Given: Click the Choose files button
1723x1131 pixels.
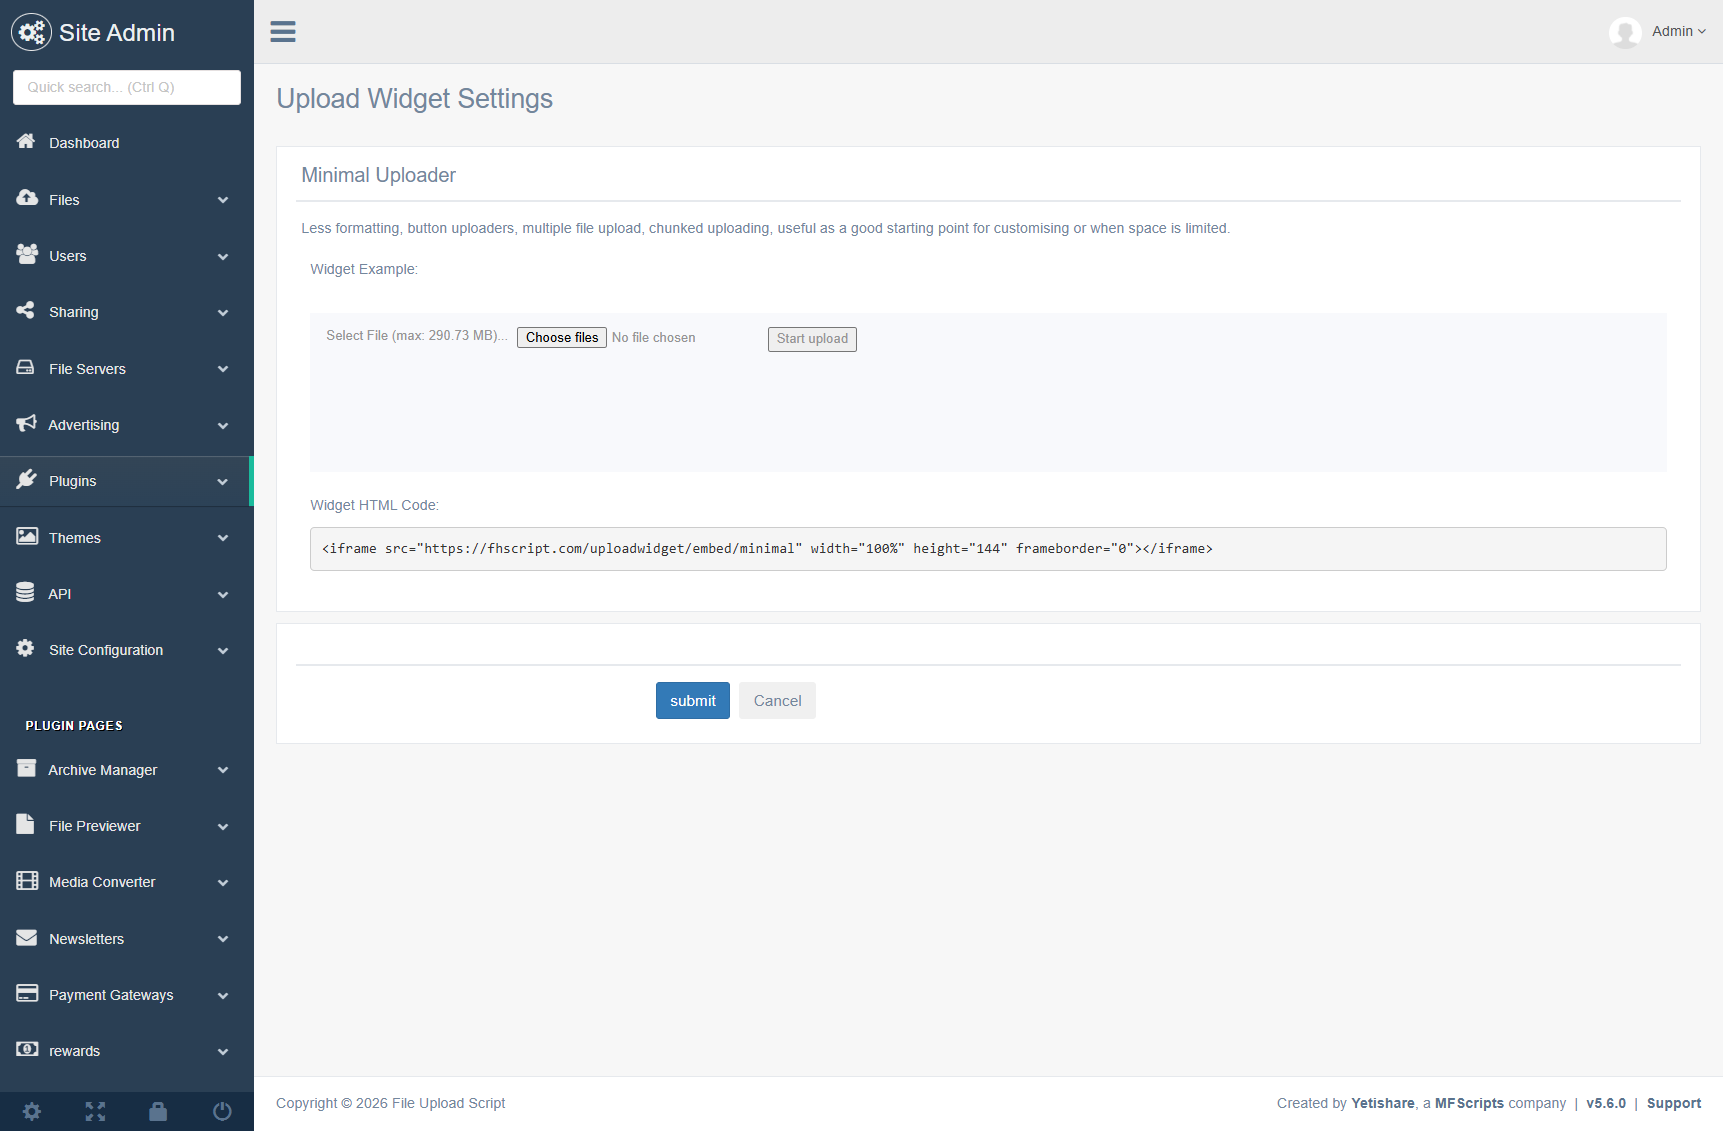Looking at the screenshot, I should (x=562, y=338).
